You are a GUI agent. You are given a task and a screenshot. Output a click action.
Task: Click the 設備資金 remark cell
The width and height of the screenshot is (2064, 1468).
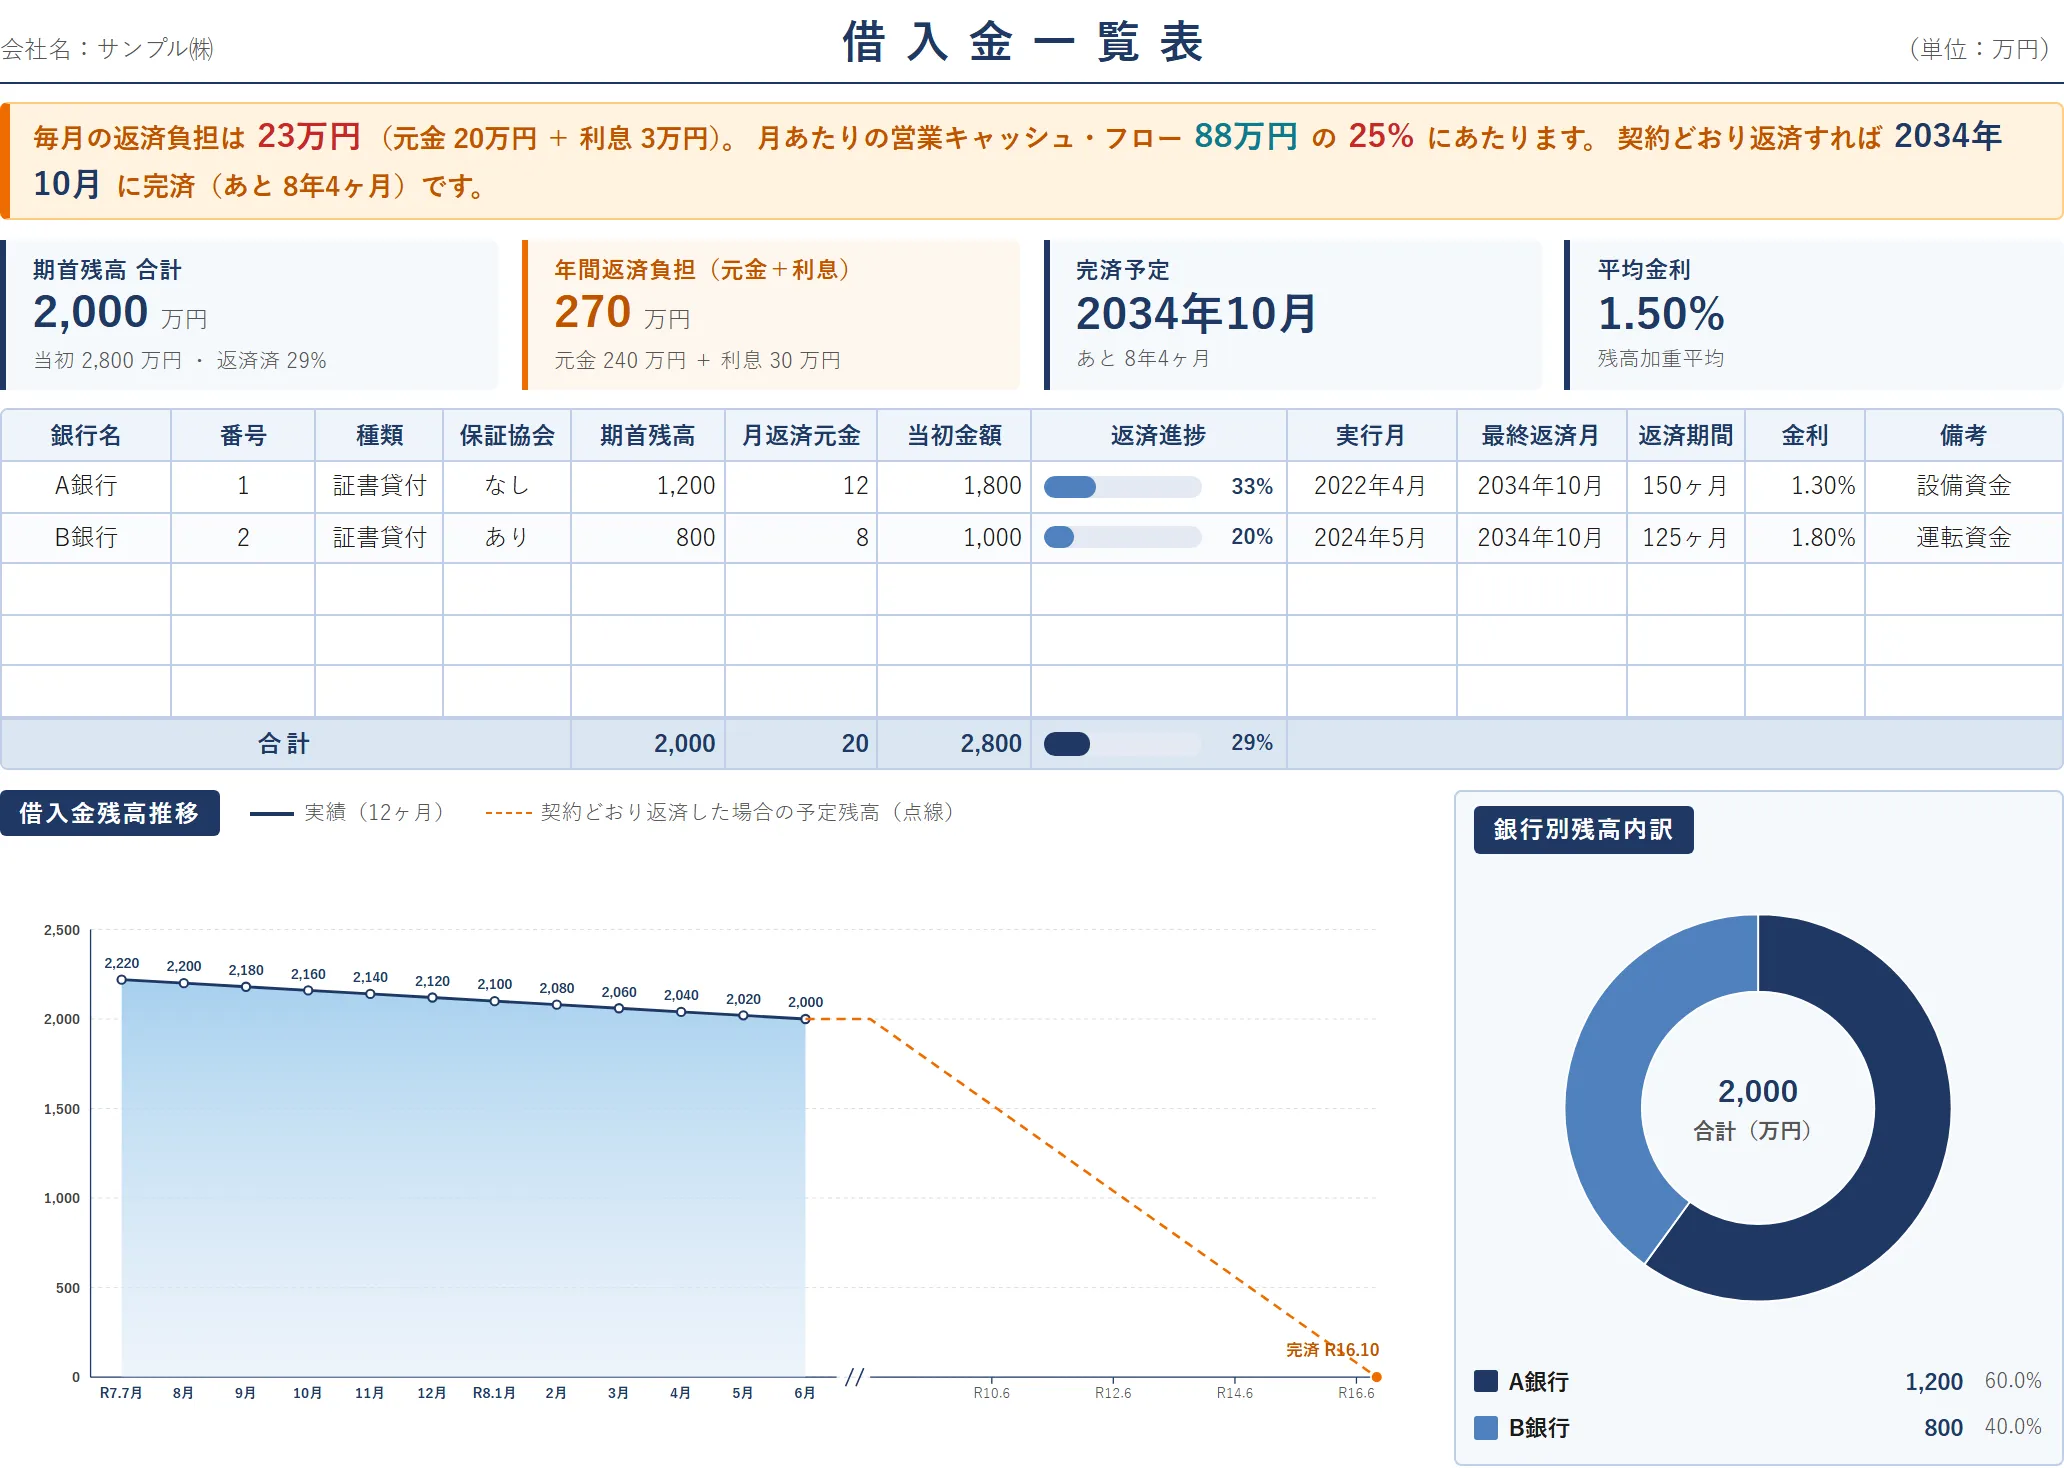1963,486
